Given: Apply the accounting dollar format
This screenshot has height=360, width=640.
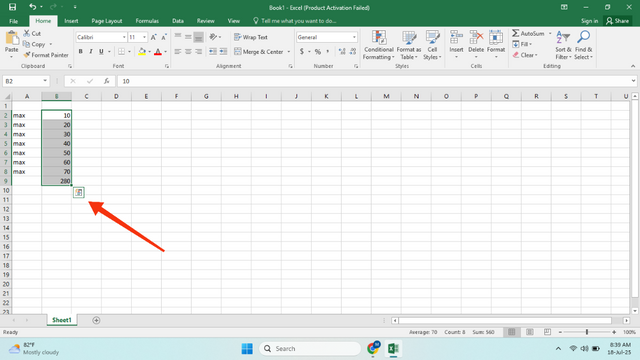Looking at the screenshot, I should (302, 51).
